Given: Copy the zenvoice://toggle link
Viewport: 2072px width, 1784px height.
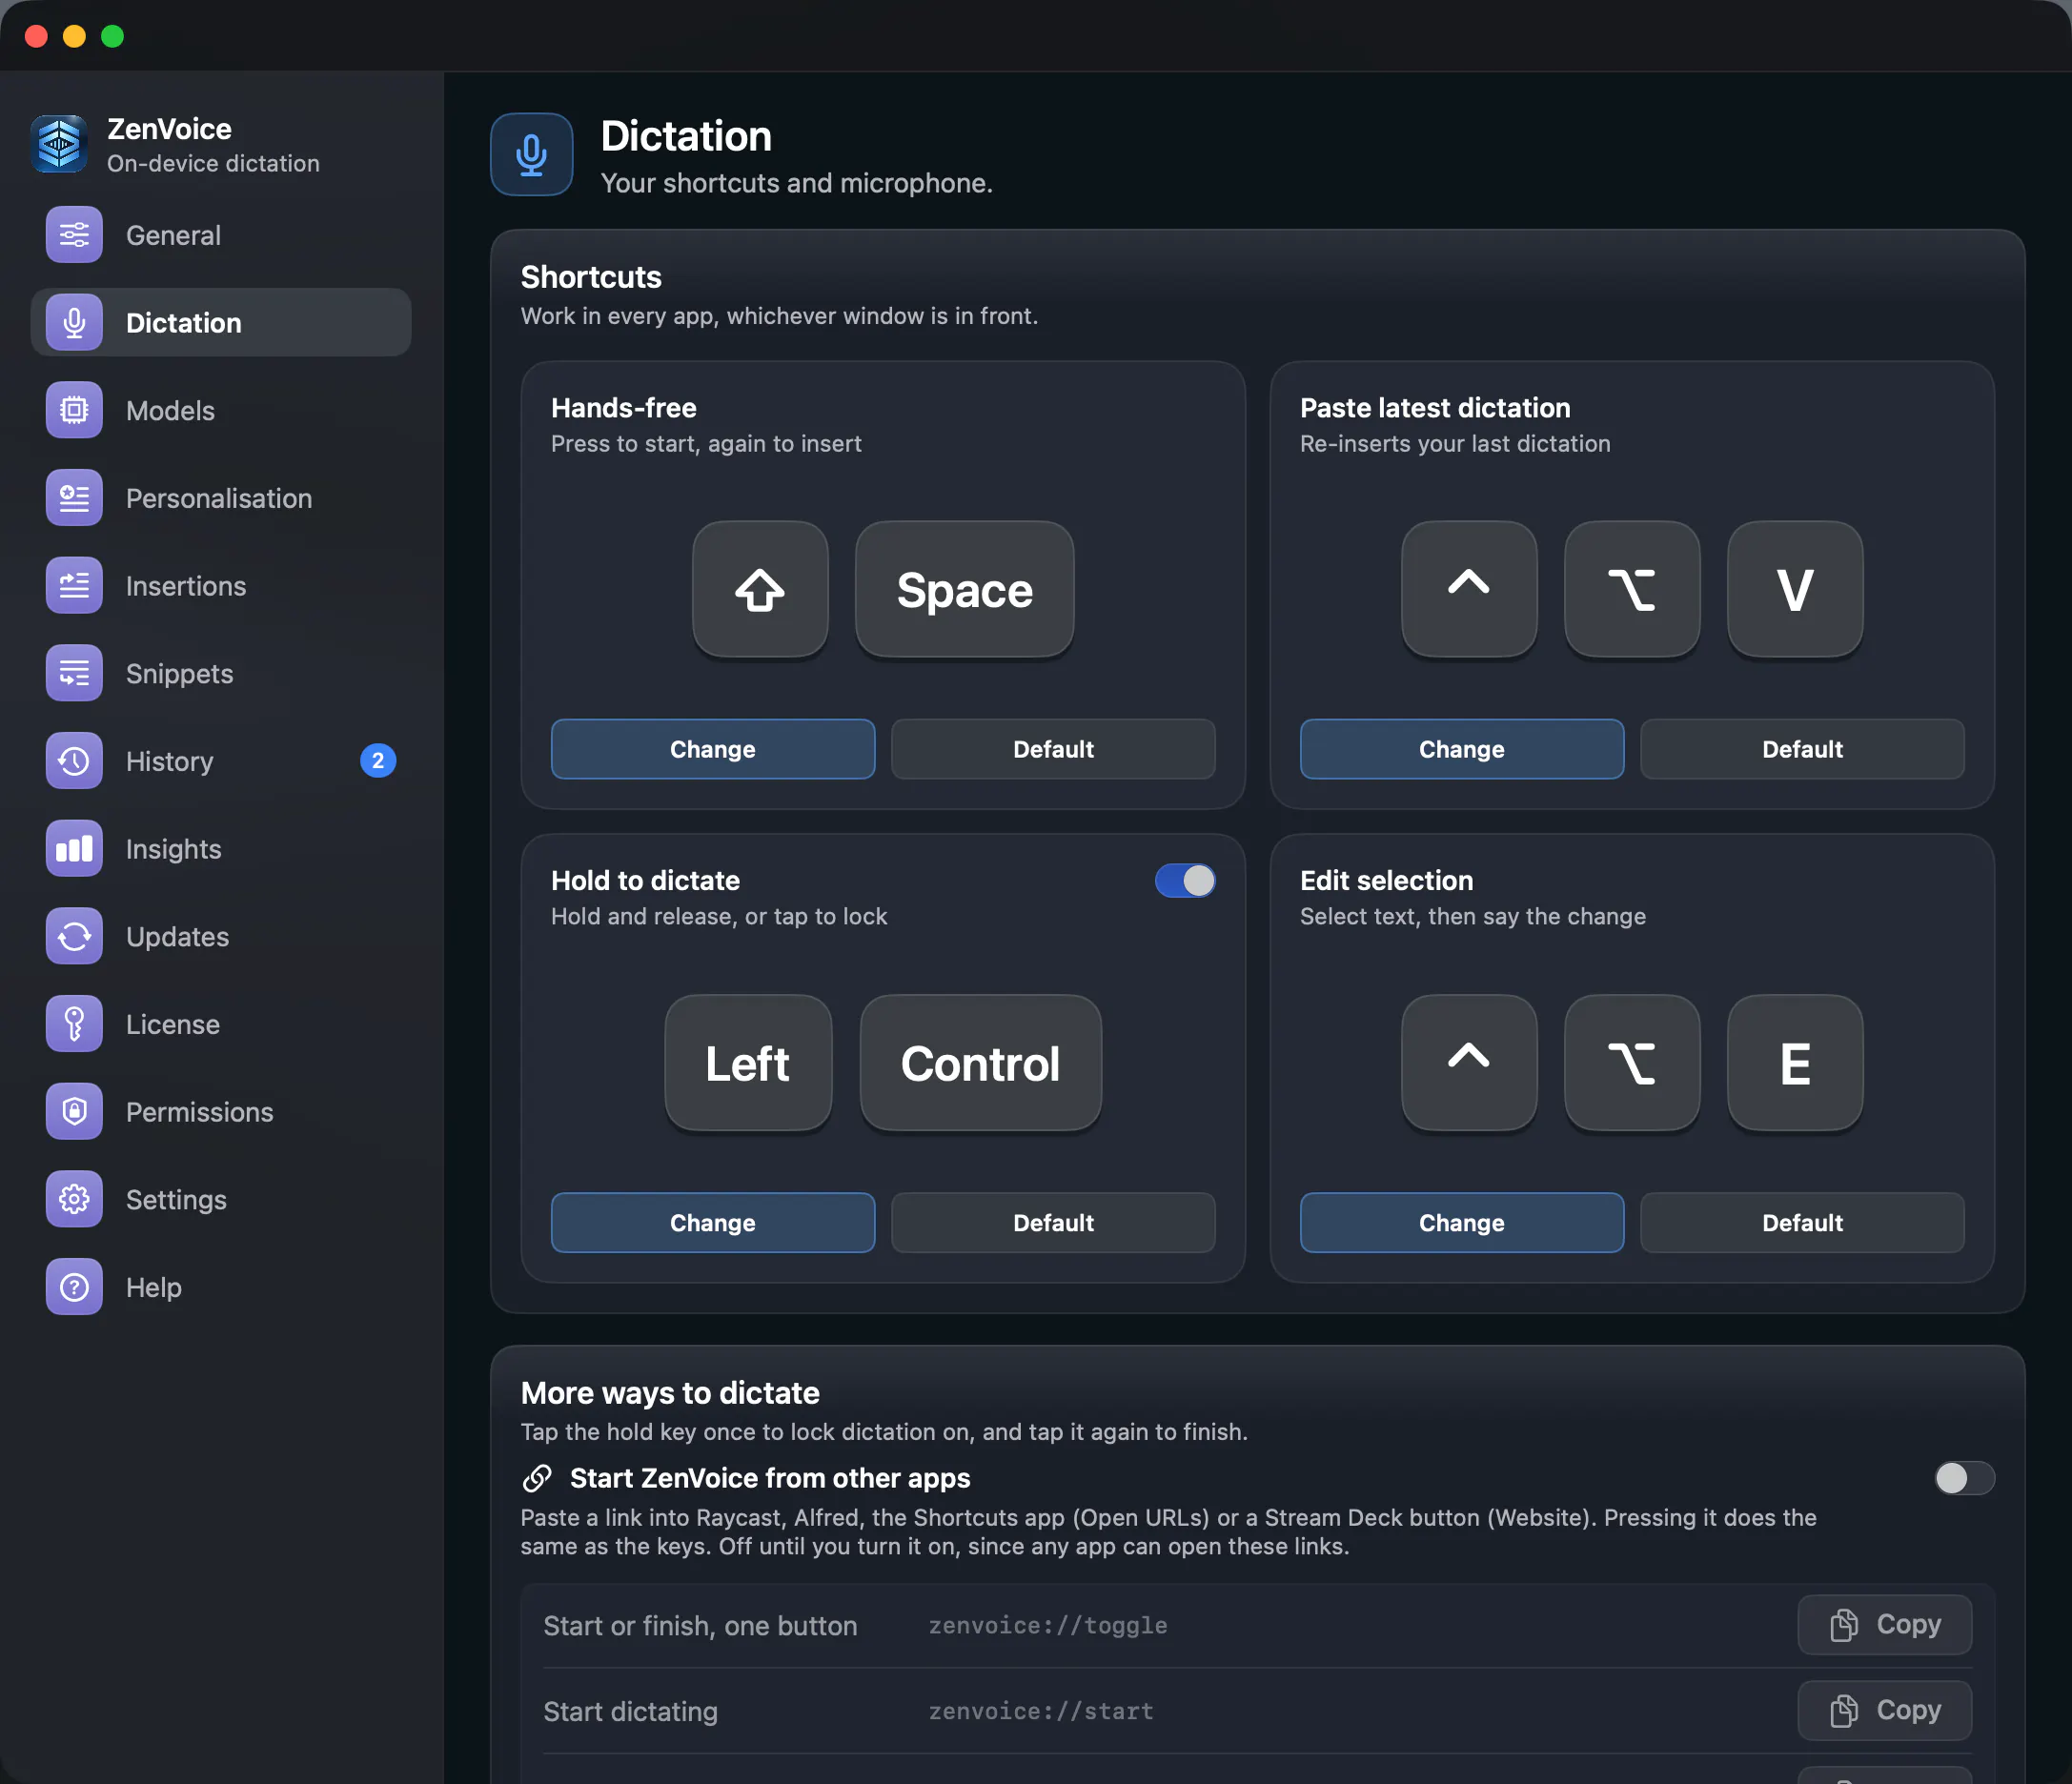Looking at the screenshot, I should click(x=1885, y=1625).
